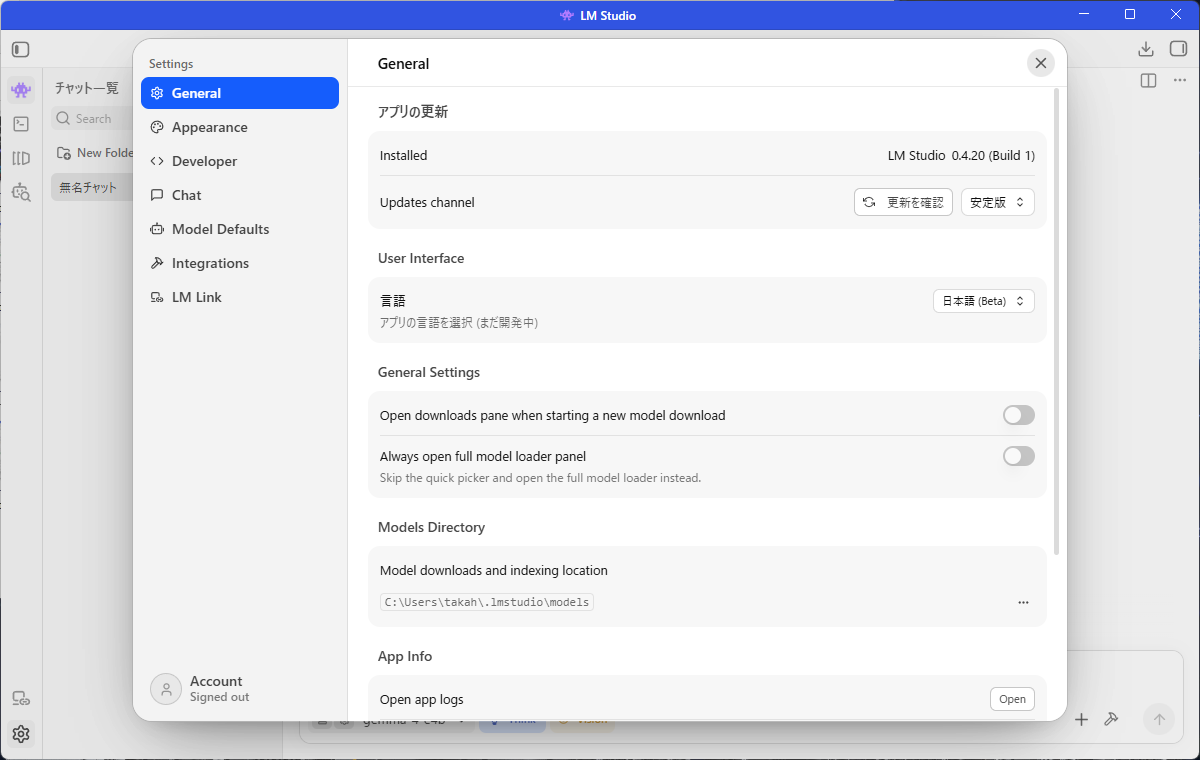Screen dimensions: 1200x760
Task: Close the Settings dialog with the X
Action: 1041,63
